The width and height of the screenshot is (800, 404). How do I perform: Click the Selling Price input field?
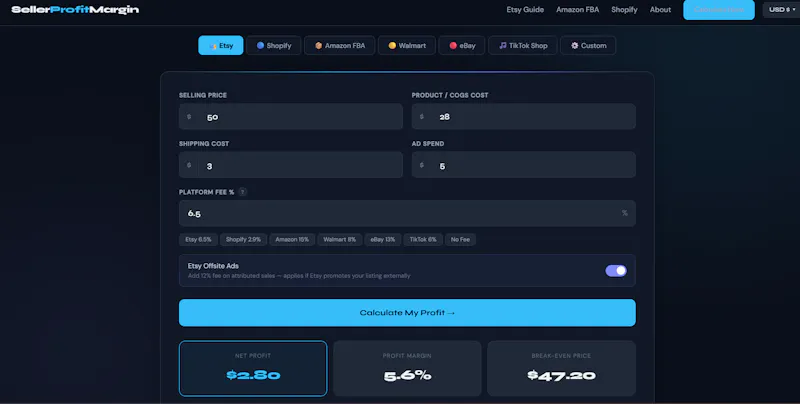[x=291, y=117]
